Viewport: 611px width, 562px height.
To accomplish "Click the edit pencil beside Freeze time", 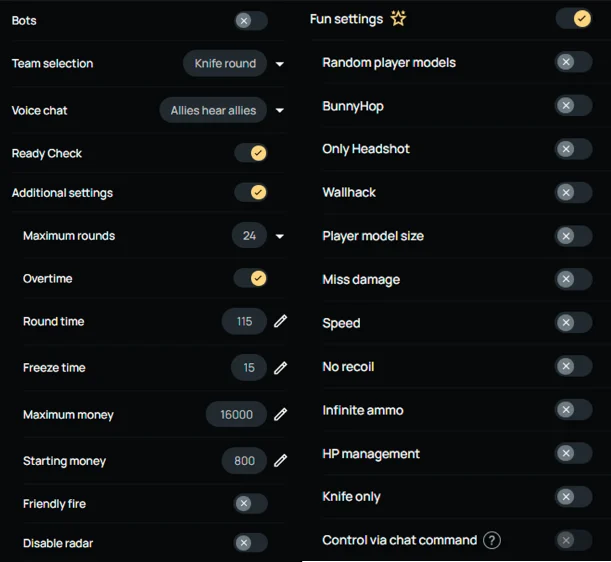I will [281, 367].
